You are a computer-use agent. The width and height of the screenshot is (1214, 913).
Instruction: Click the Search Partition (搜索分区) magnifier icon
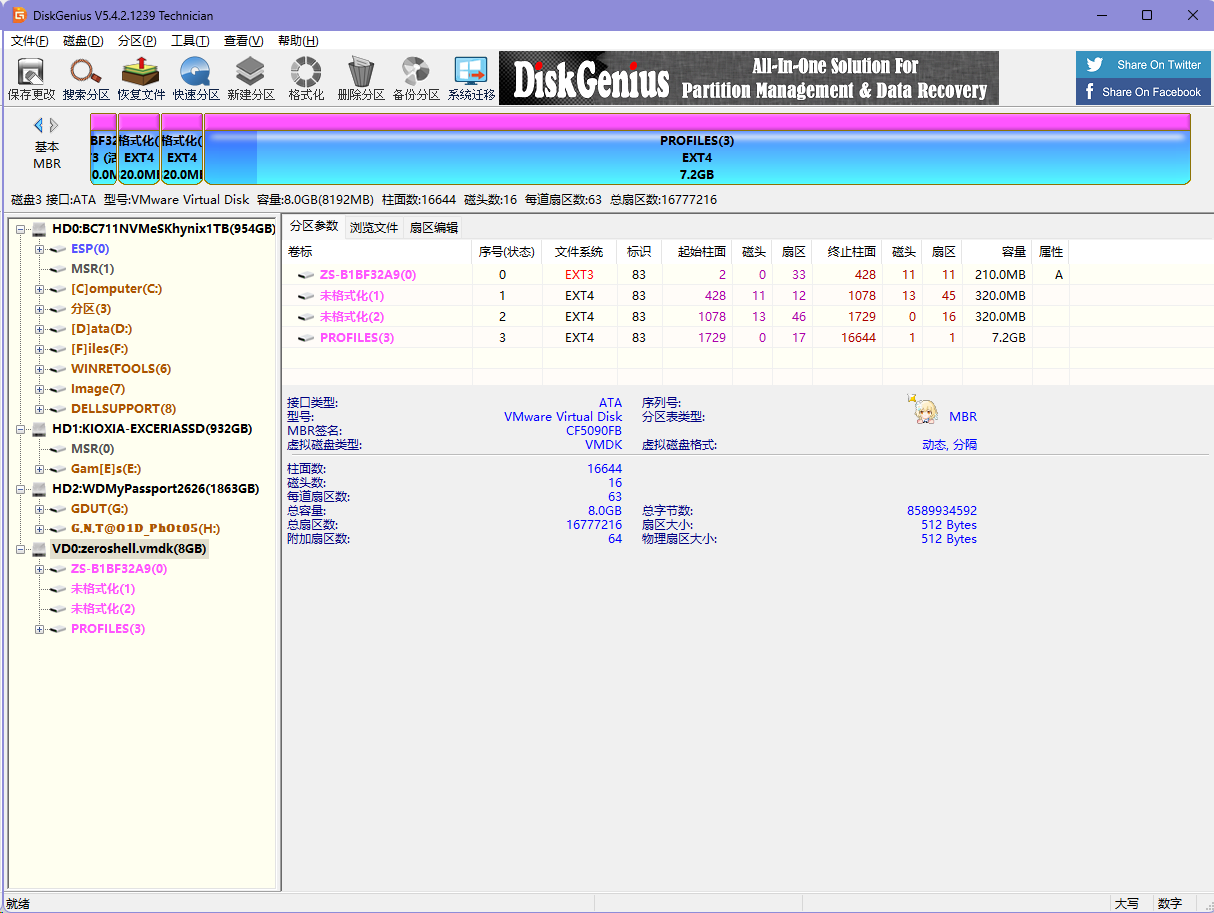coord(86,78)
